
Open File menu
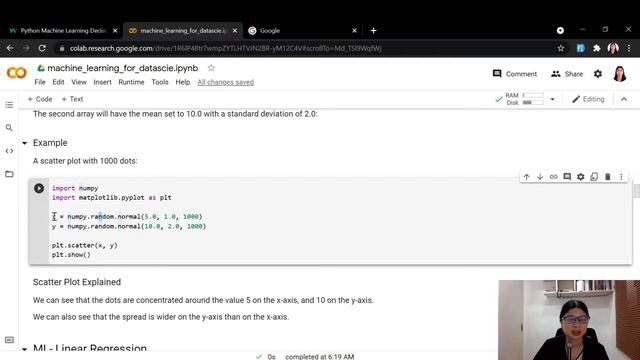pos(40,82)
